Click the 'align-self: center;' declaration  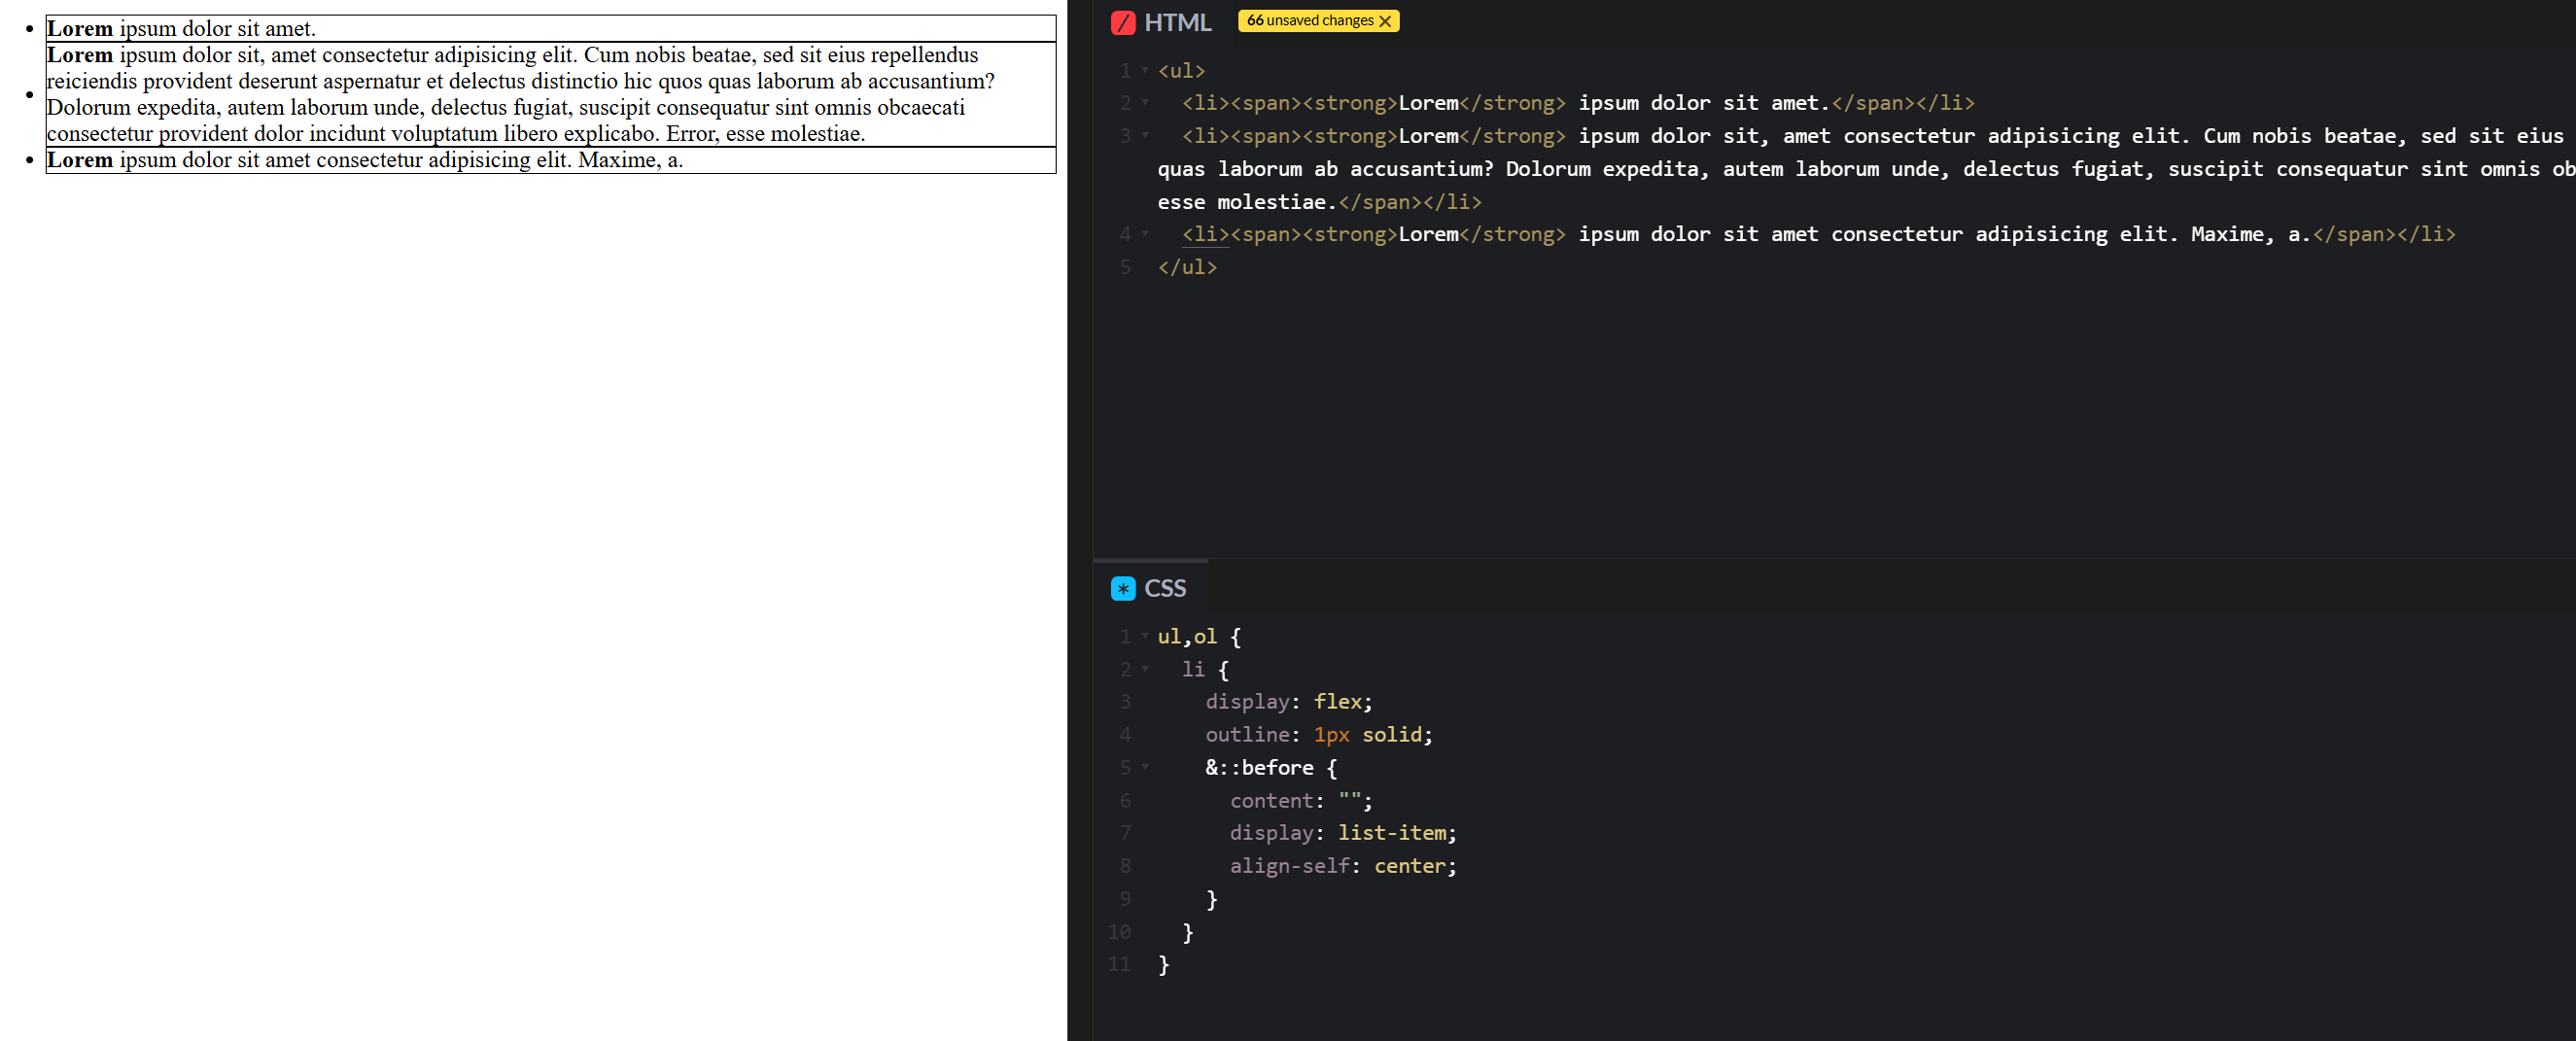[x=1343, y=866]
